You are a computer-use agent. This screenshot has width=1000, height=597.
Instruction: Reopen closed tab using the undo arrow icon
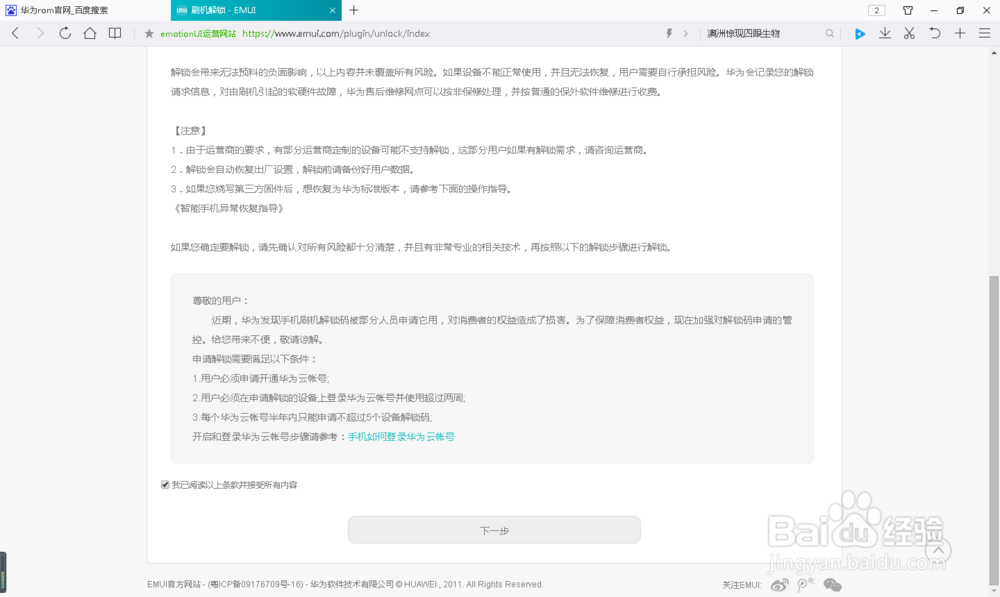(x=936, y=33)
